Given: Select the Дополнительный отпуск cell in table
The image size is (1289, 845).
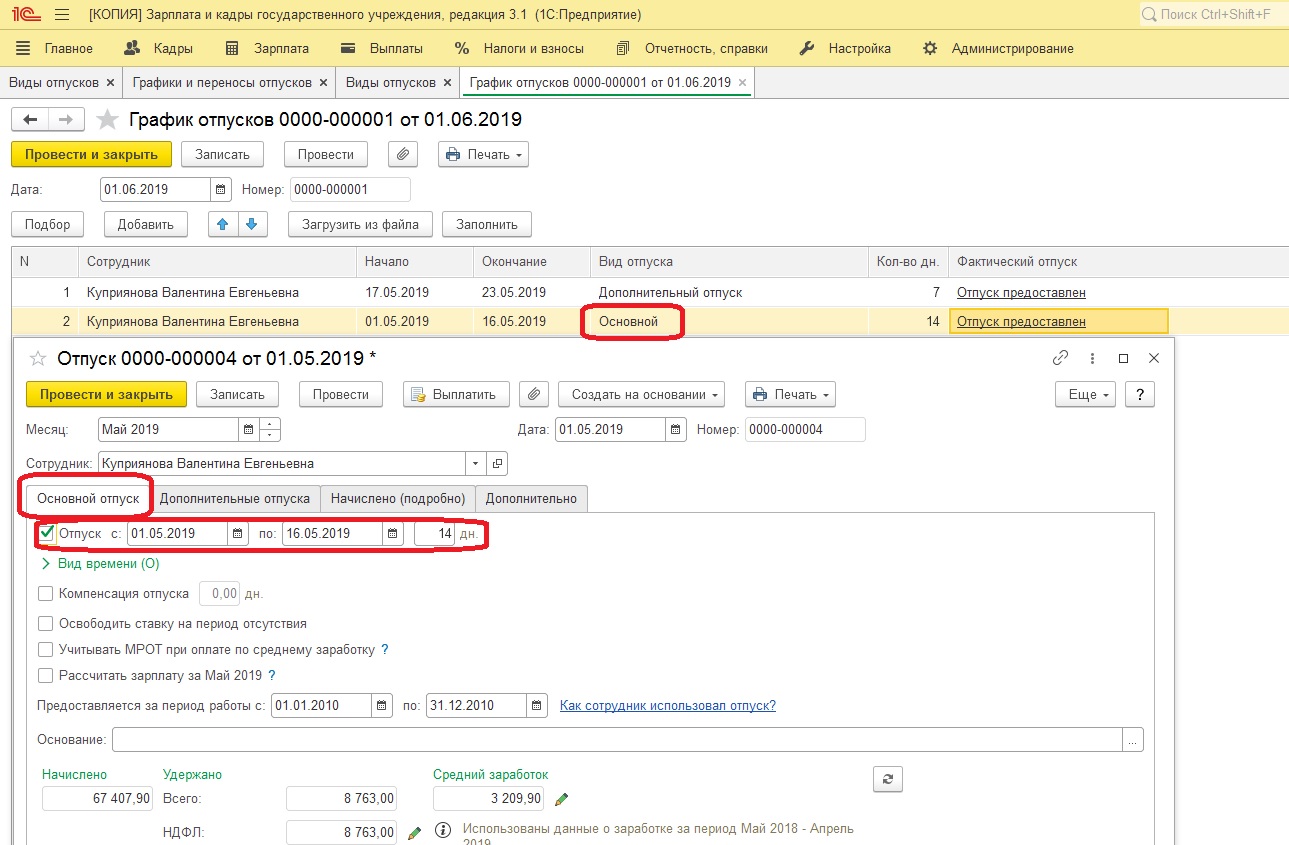Looking at the screenshot, I should [729, 293].
